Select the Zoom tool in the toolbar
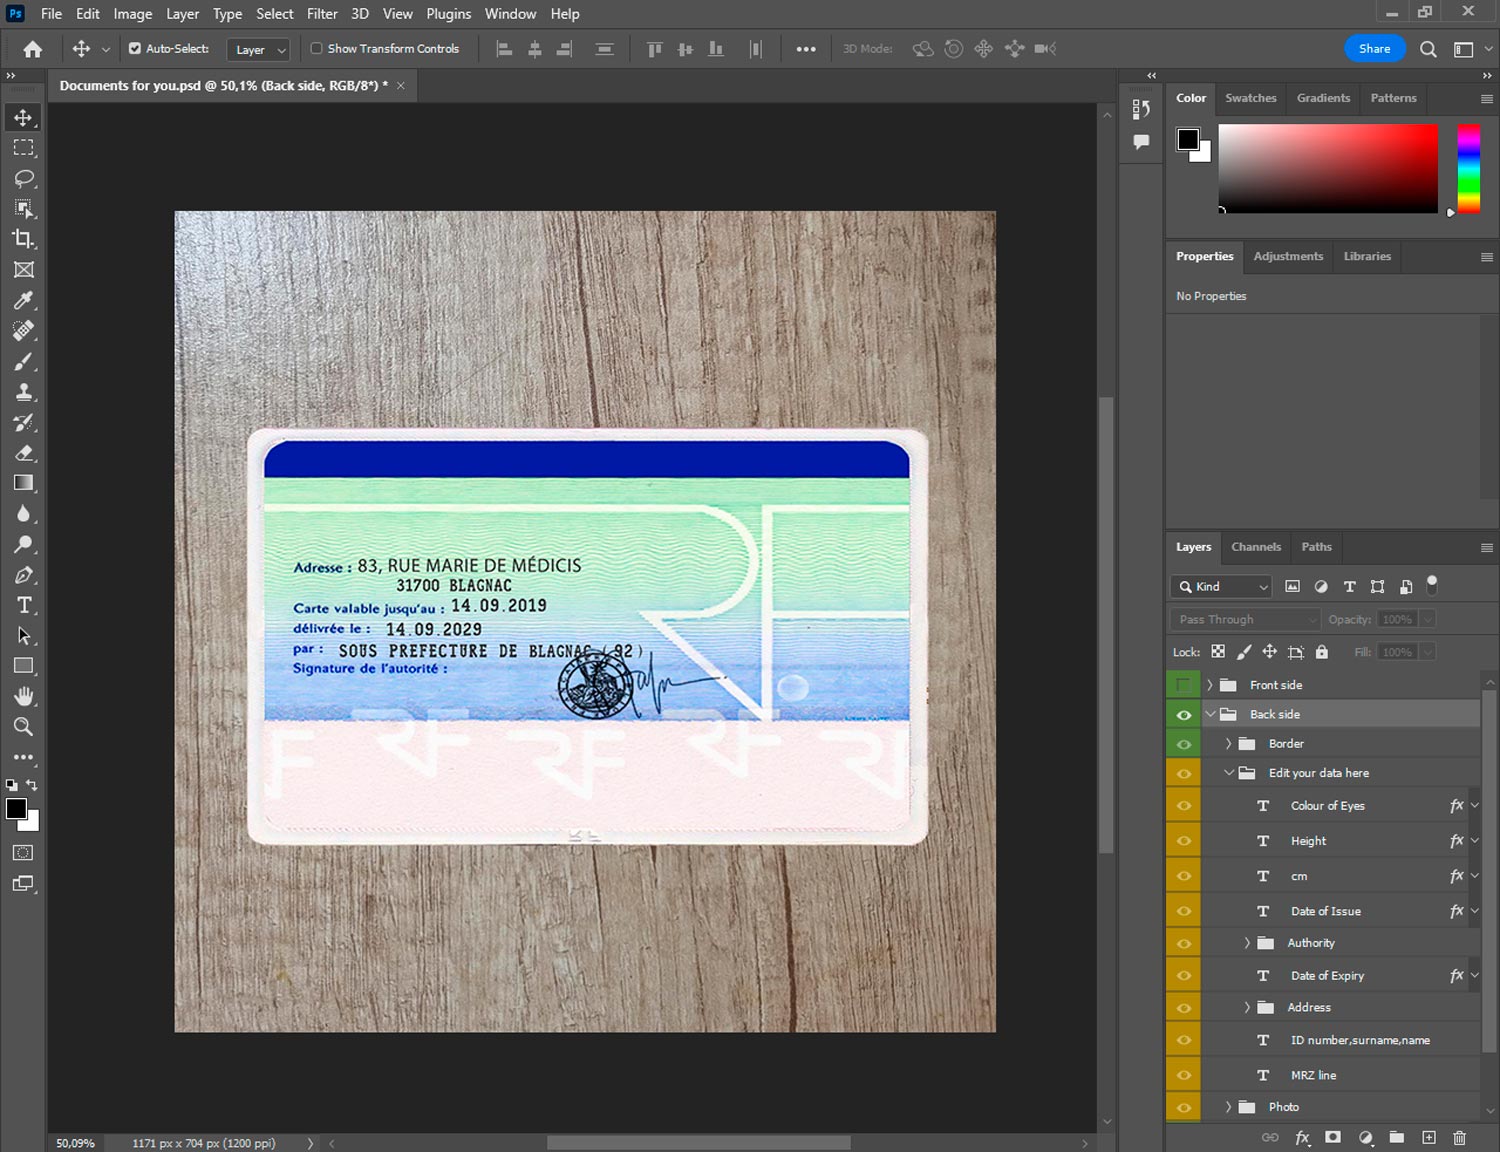The height and width of the screenshot is (1152, 1500). 24,727
